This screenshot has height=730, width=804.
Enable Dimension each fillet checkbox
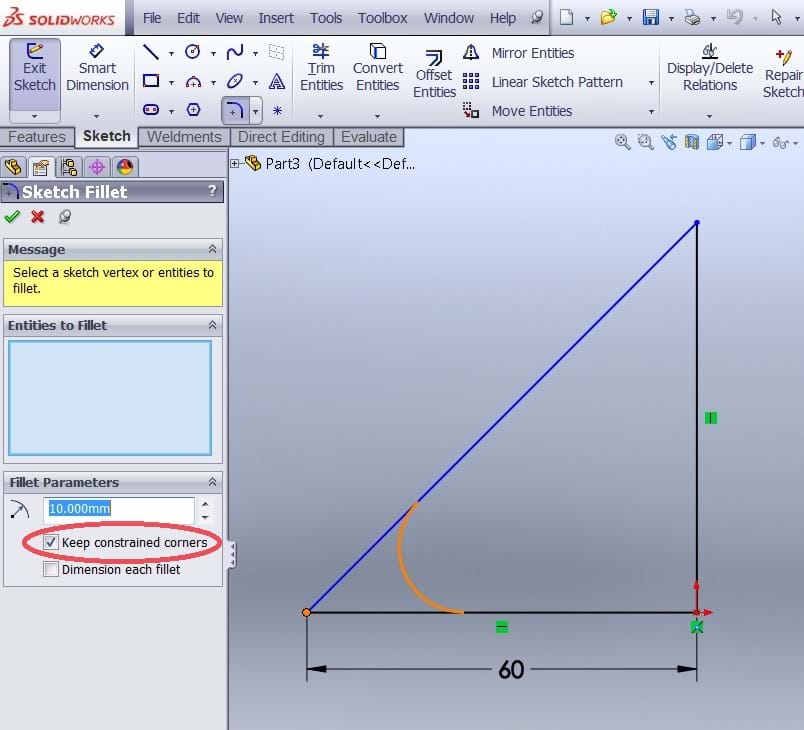point(52,570)
